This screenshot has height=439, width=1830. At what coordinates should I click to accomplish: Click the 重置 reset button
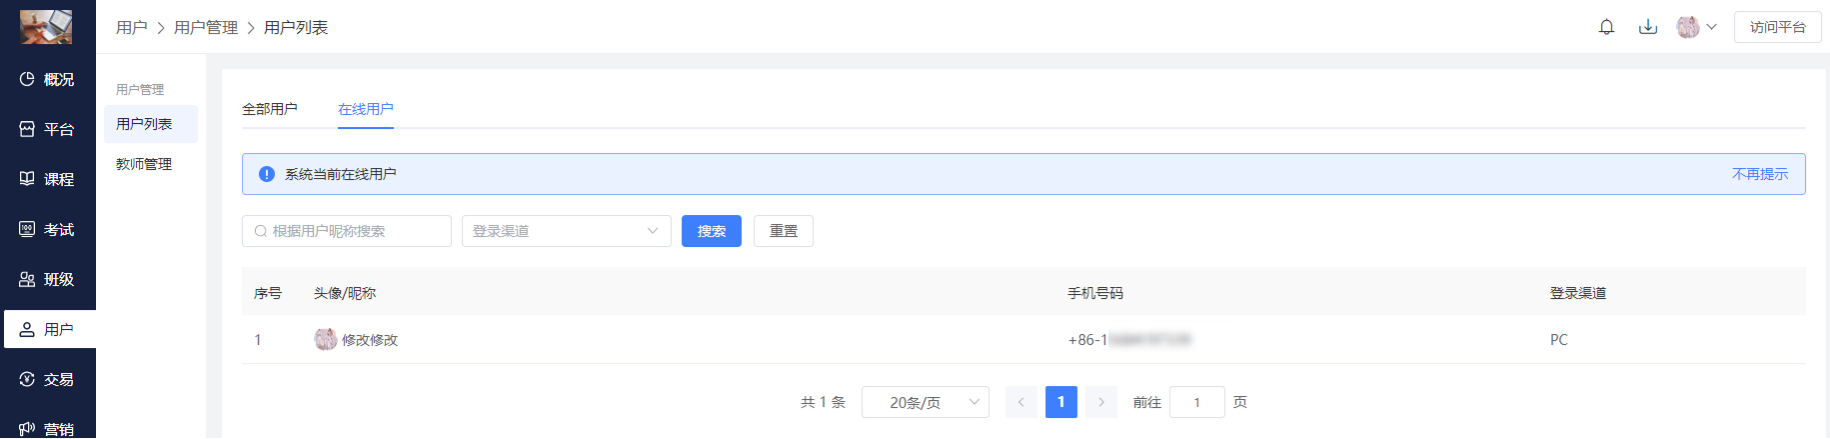pyautogui.click(x=783, y=231)
